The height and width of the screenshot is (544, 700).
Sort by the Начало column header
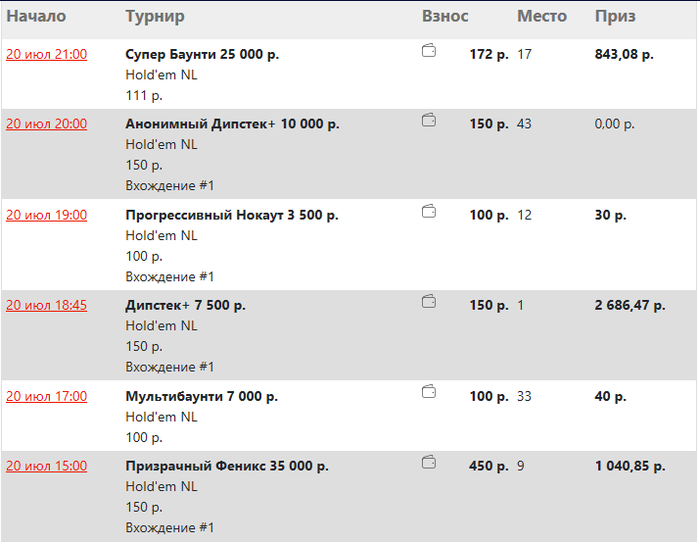coord(36,17)
